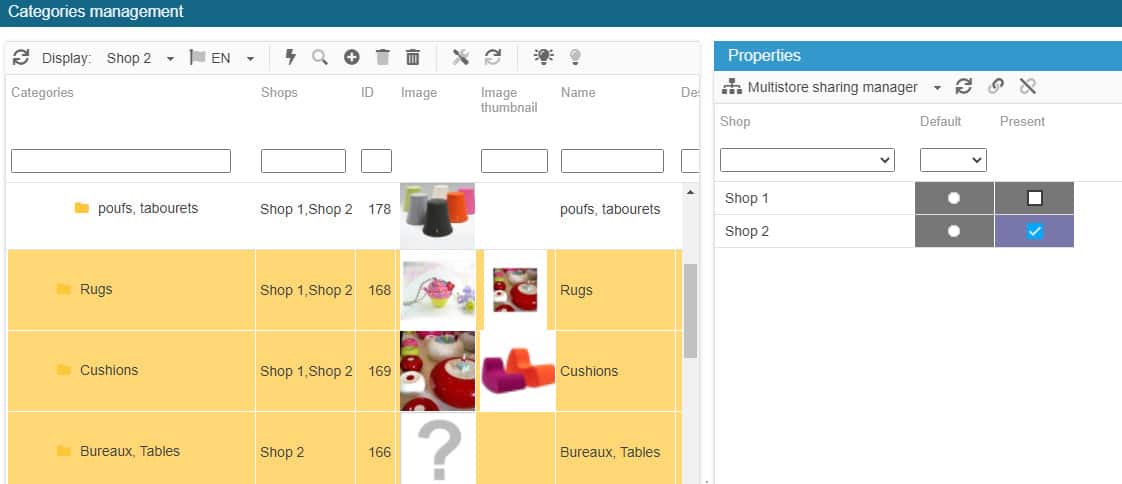Sort by the Name column header
Screen dimensions: 1122x484
tap(578, 93)
